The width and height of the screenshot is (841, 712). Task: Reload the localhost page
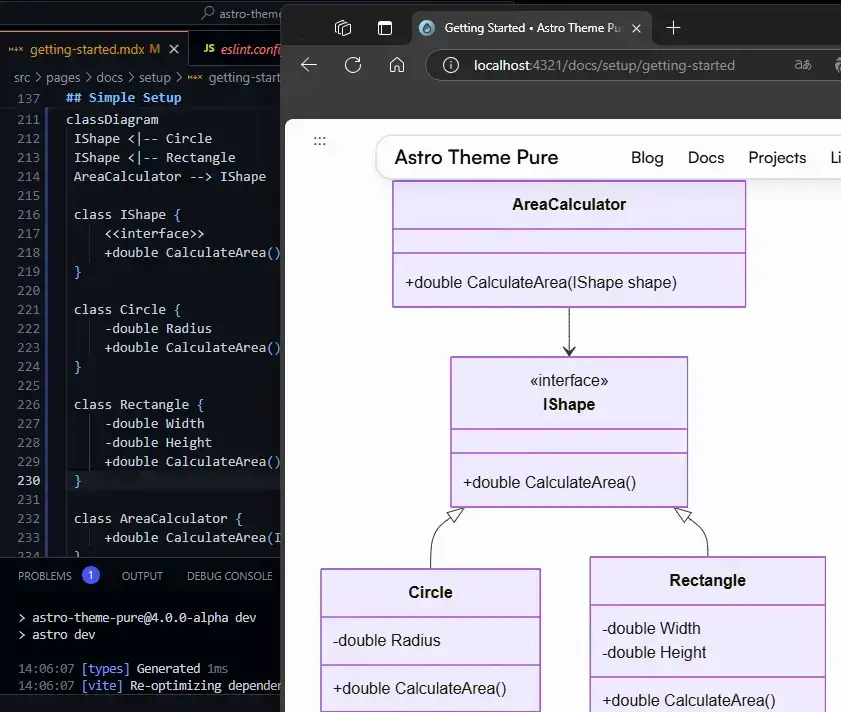(x=353, y=65)
